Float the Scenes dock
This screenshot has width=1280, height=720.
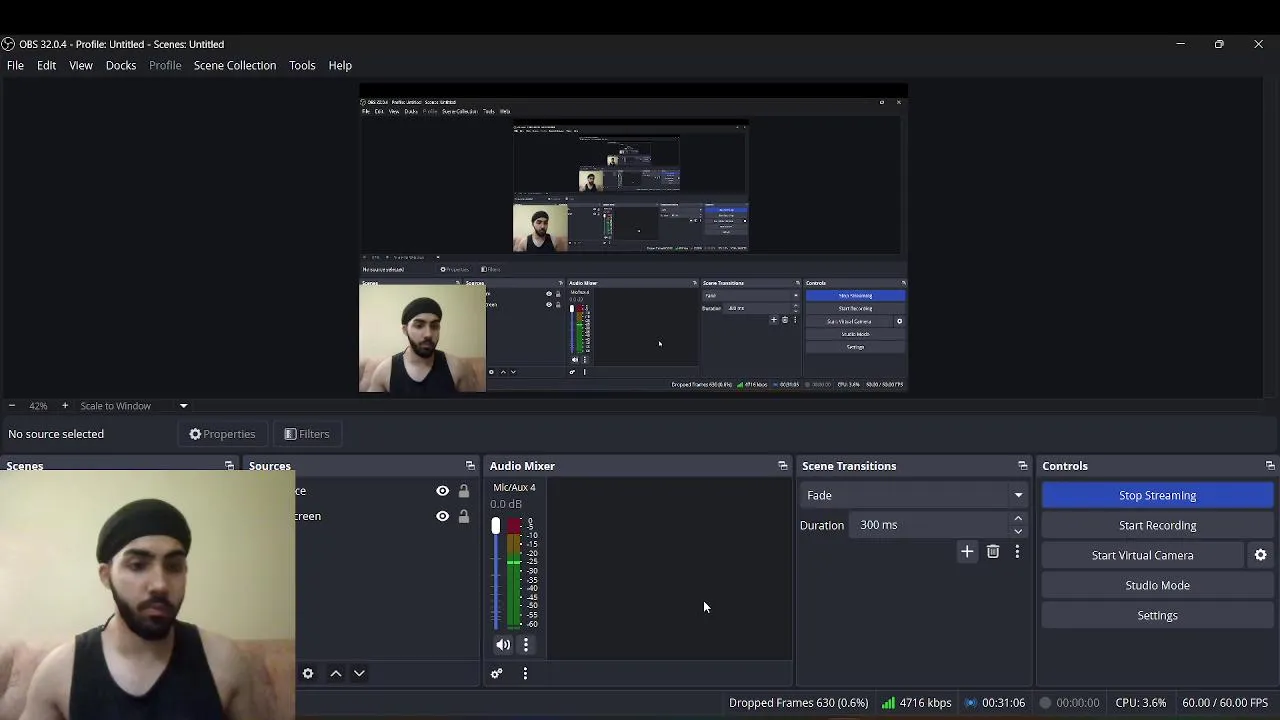pos(229,466)
